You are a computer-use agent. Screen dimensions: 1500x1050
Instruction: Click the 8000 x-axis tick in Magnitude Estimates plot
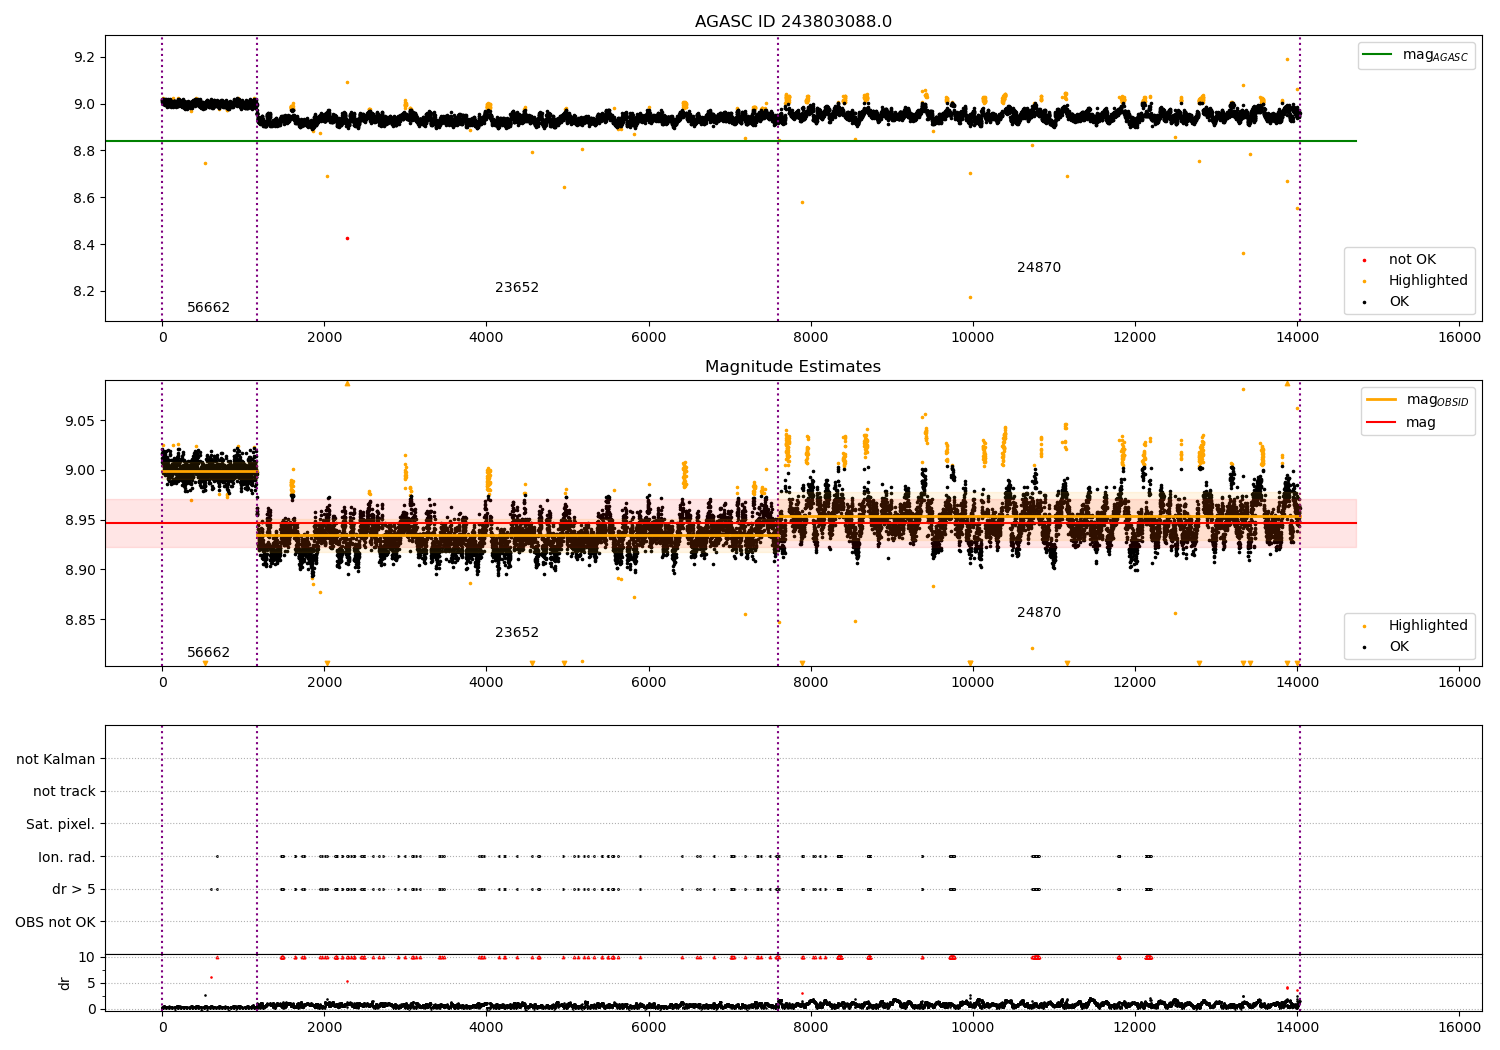click(x=811, y=683)
